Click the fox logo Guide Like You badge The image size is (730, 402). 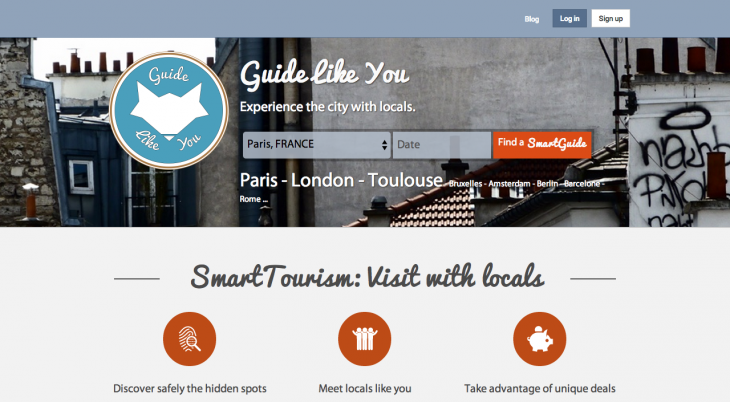tap(169, 110)
